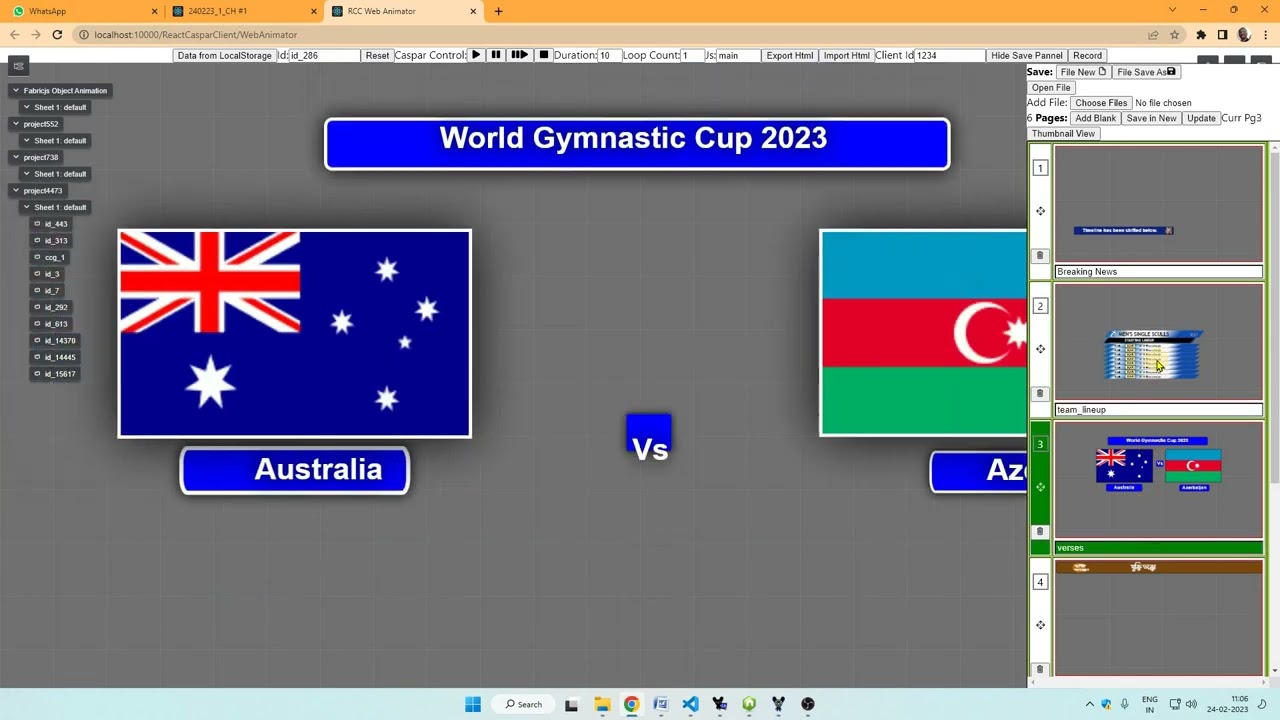The height and width of the screenshot is (720, 1280).
Task: Select the page 2 team lineup thumbnail
Action: click(x=1159, y=343)
